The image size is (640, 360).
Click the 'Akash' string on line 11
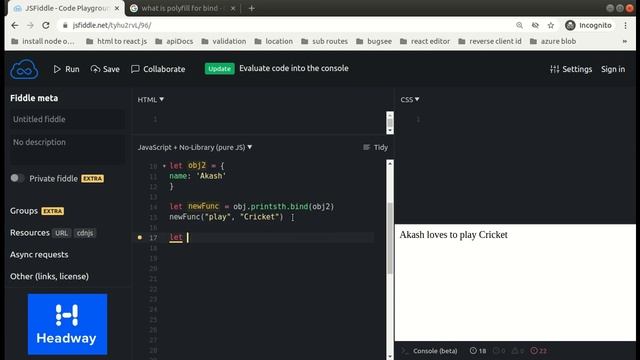[211, 176]
